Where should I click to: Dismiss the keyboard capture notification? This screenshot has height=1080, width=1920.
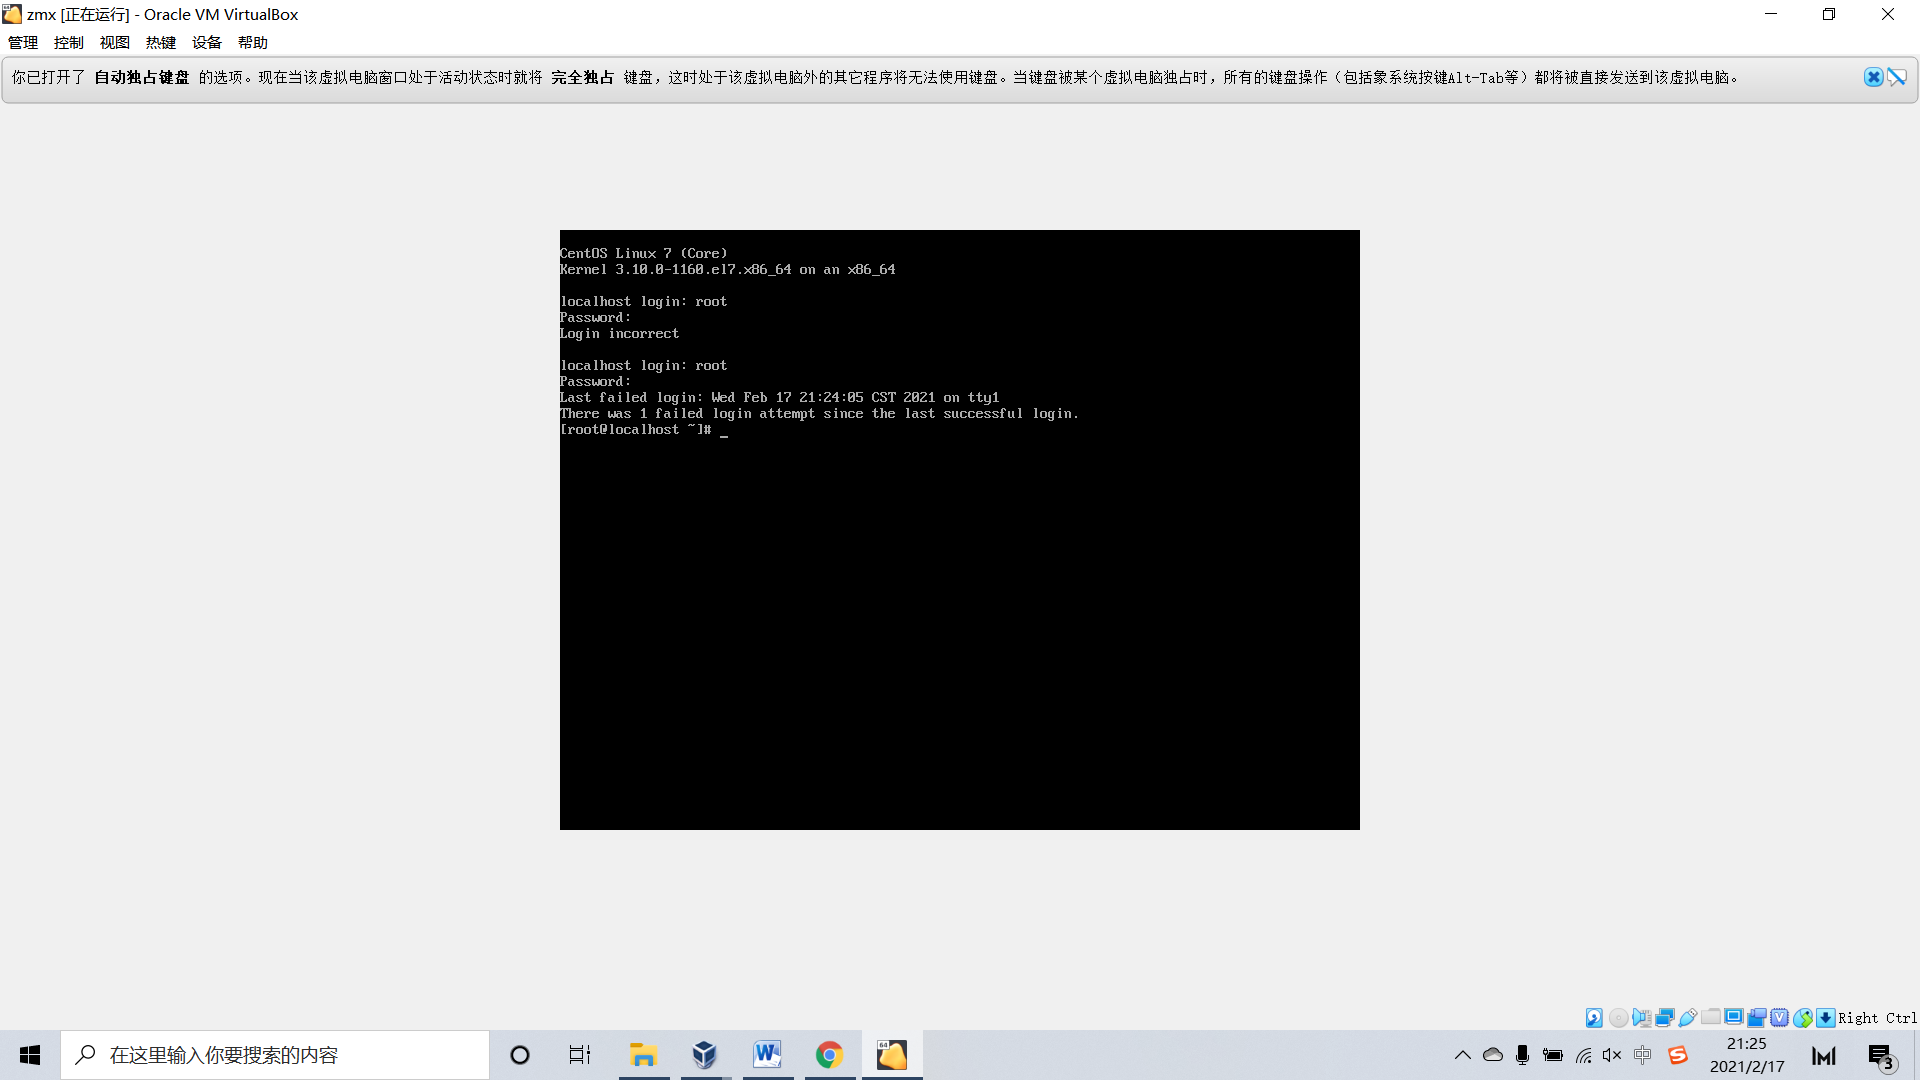click(x=1873, y=77)
